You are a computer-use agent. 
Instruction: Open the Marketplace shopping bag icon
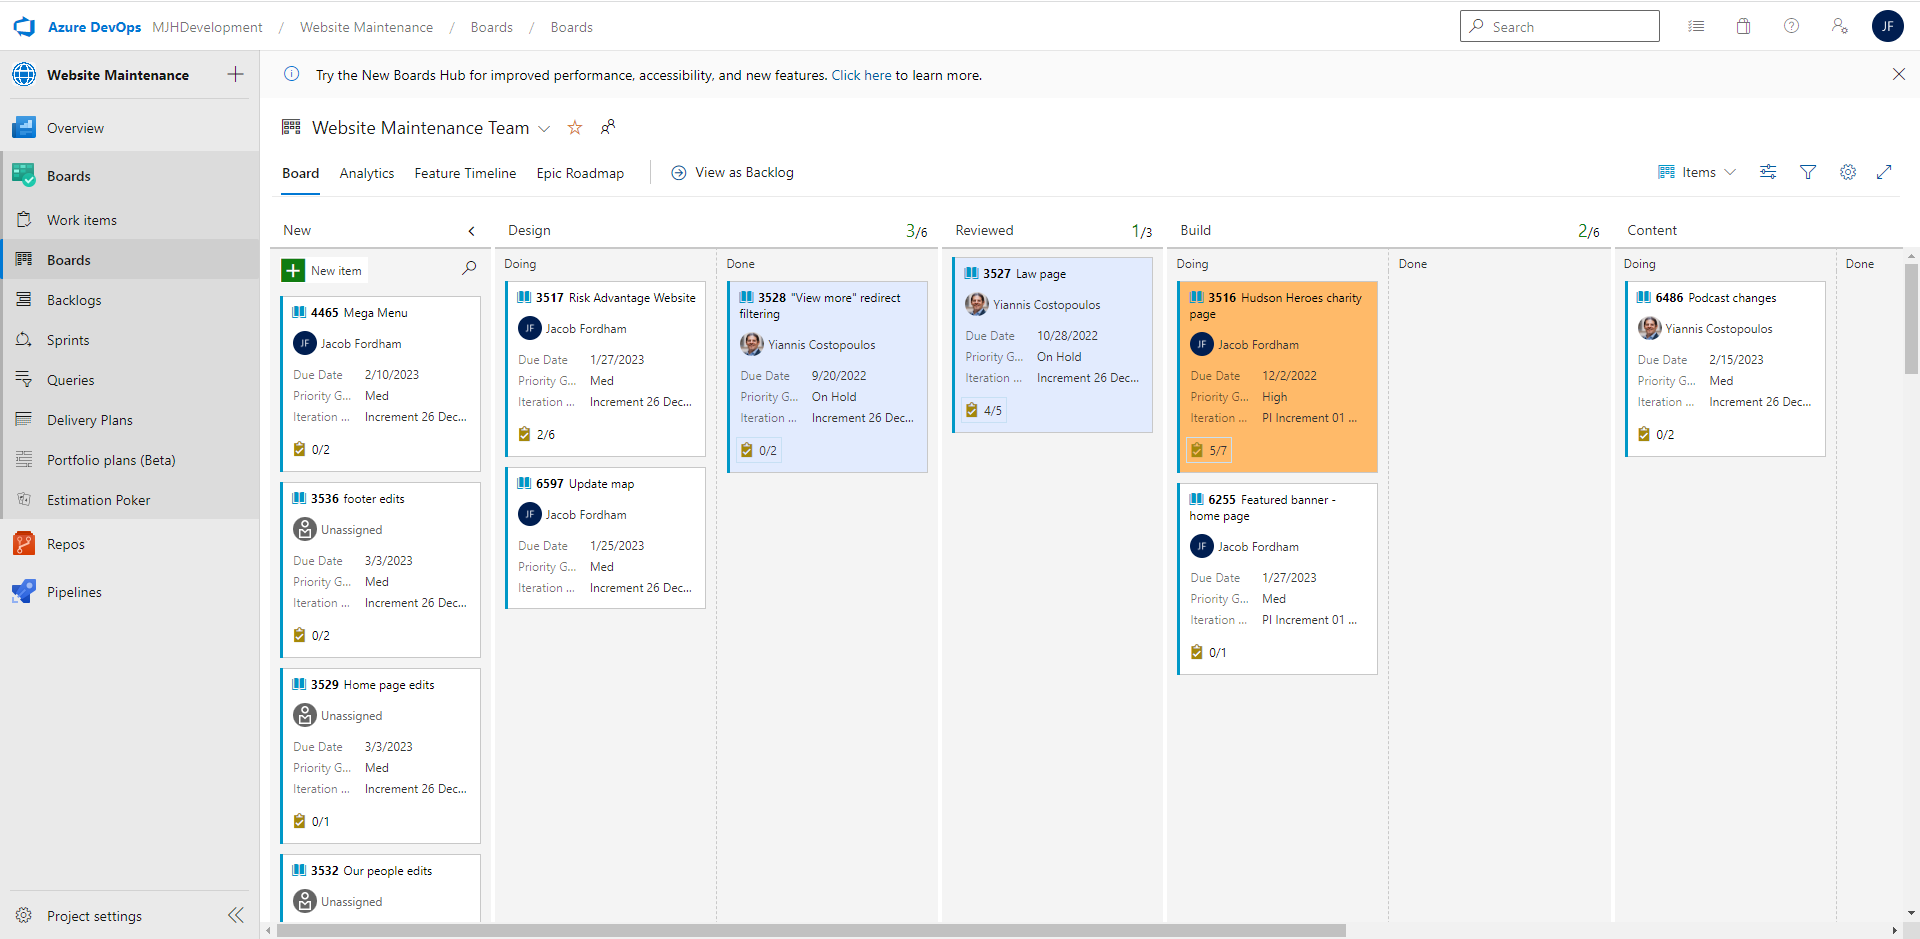[x=1743, y=26]
